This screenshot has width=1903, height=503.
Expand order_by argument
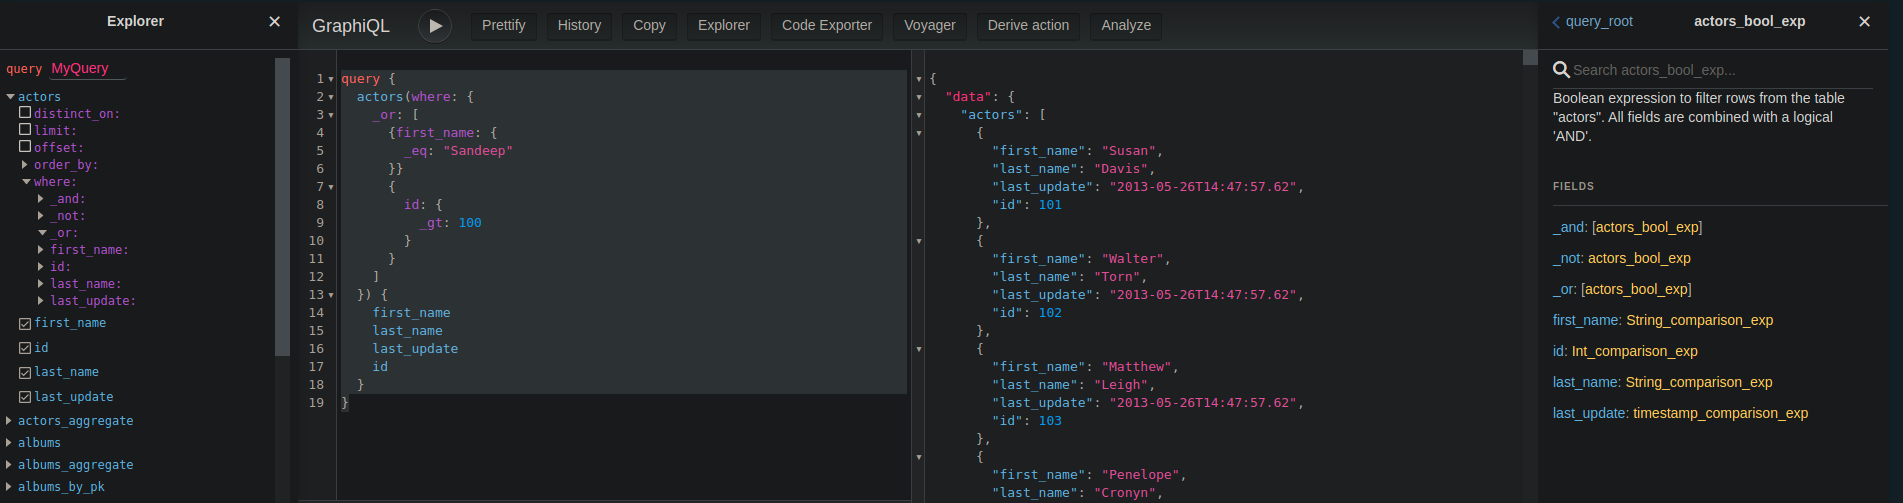point(25,164)
